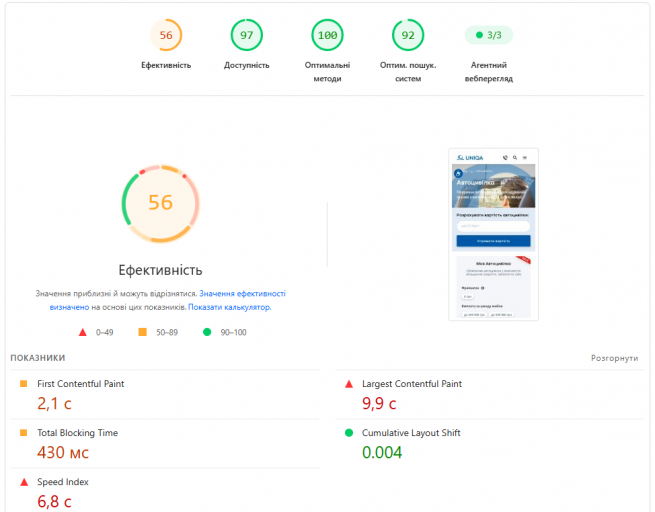
Task: Click the Cumulative Layout Shift green circle icon
Action: [x=349, y=433]
